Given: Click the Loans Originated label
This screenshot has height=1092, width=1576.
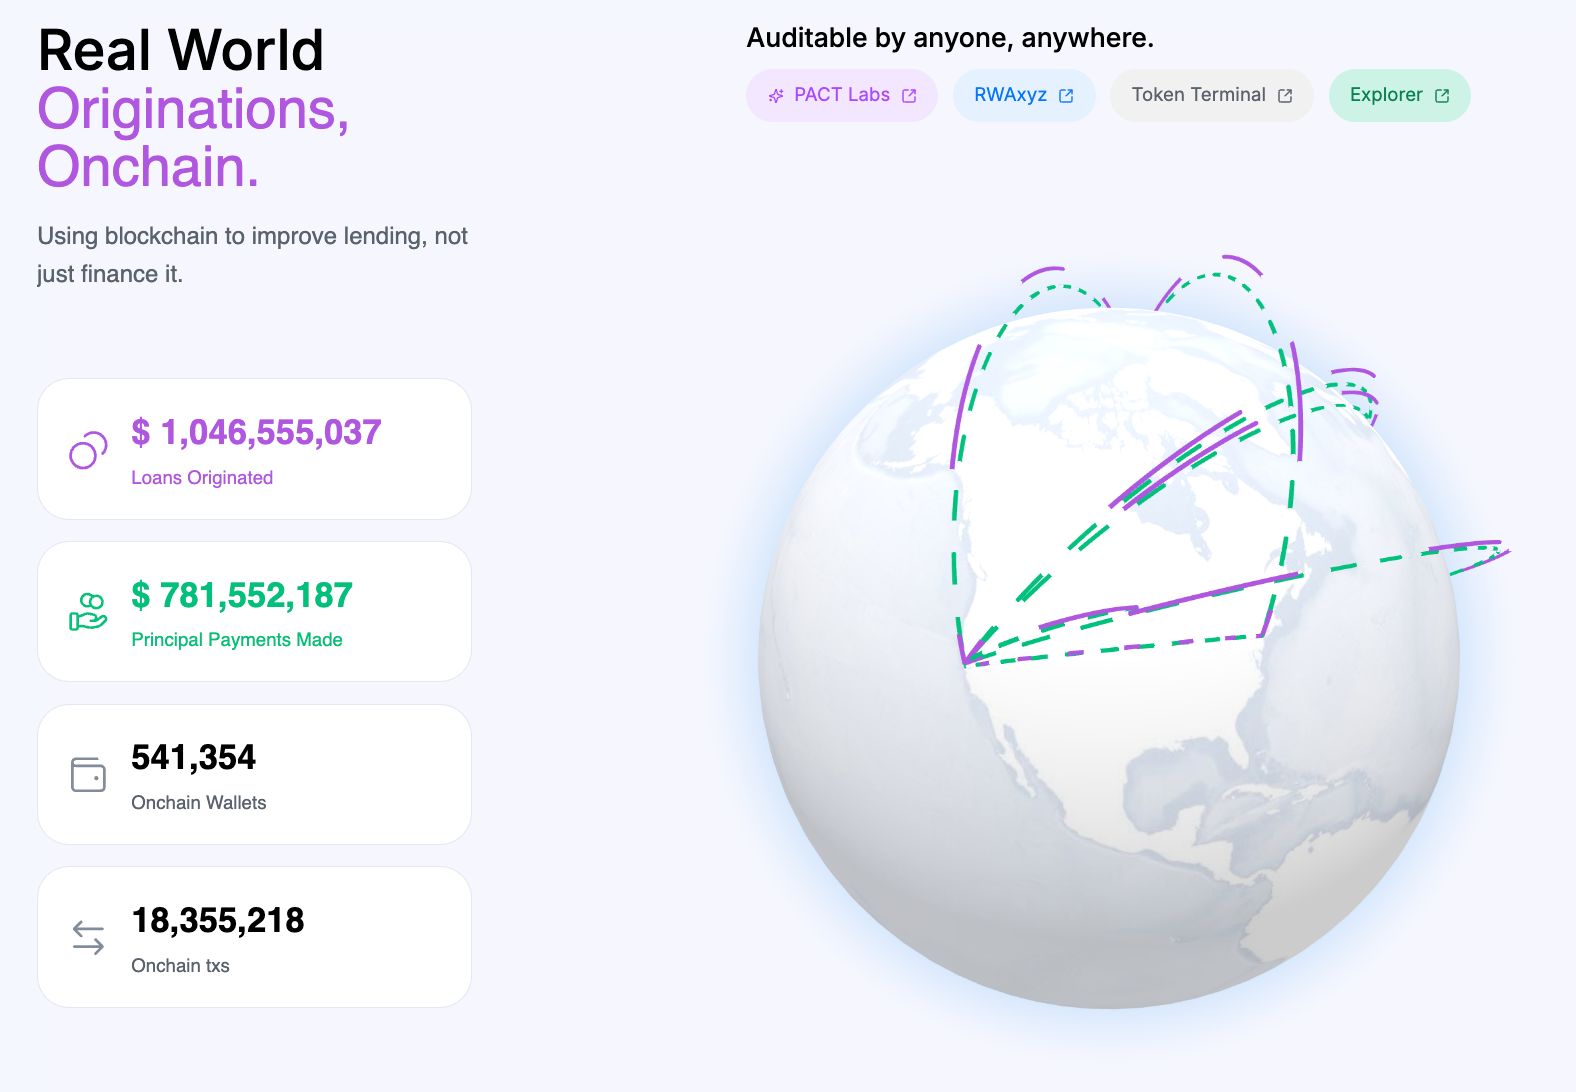Looking at the screenshot, I should click(x=202, y=478).
